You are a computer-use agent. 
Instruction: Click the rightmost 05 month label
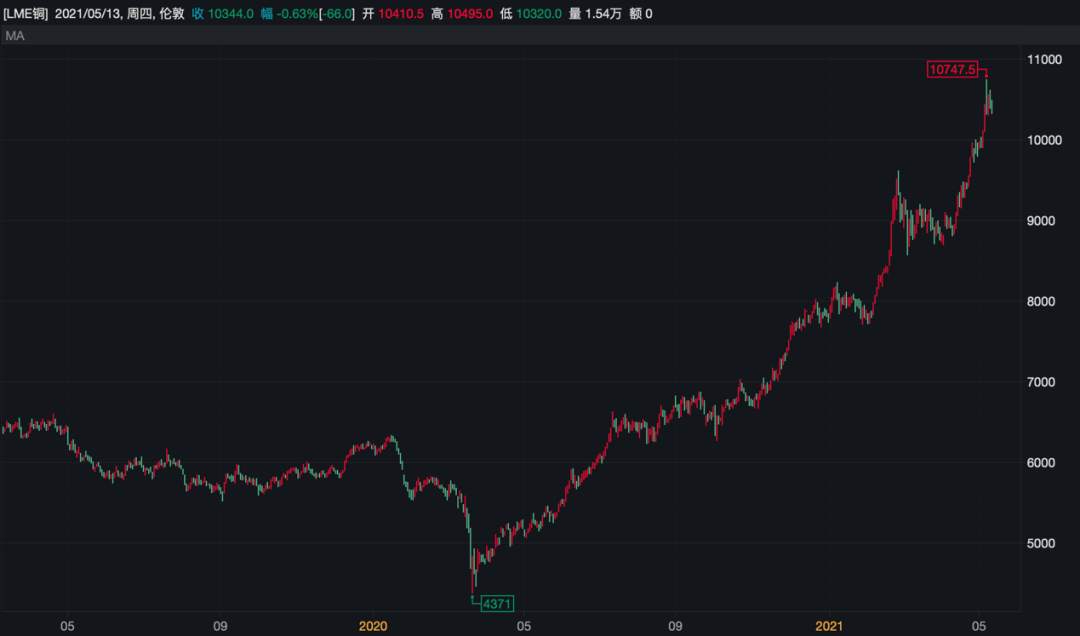click(x=979, y=626)
